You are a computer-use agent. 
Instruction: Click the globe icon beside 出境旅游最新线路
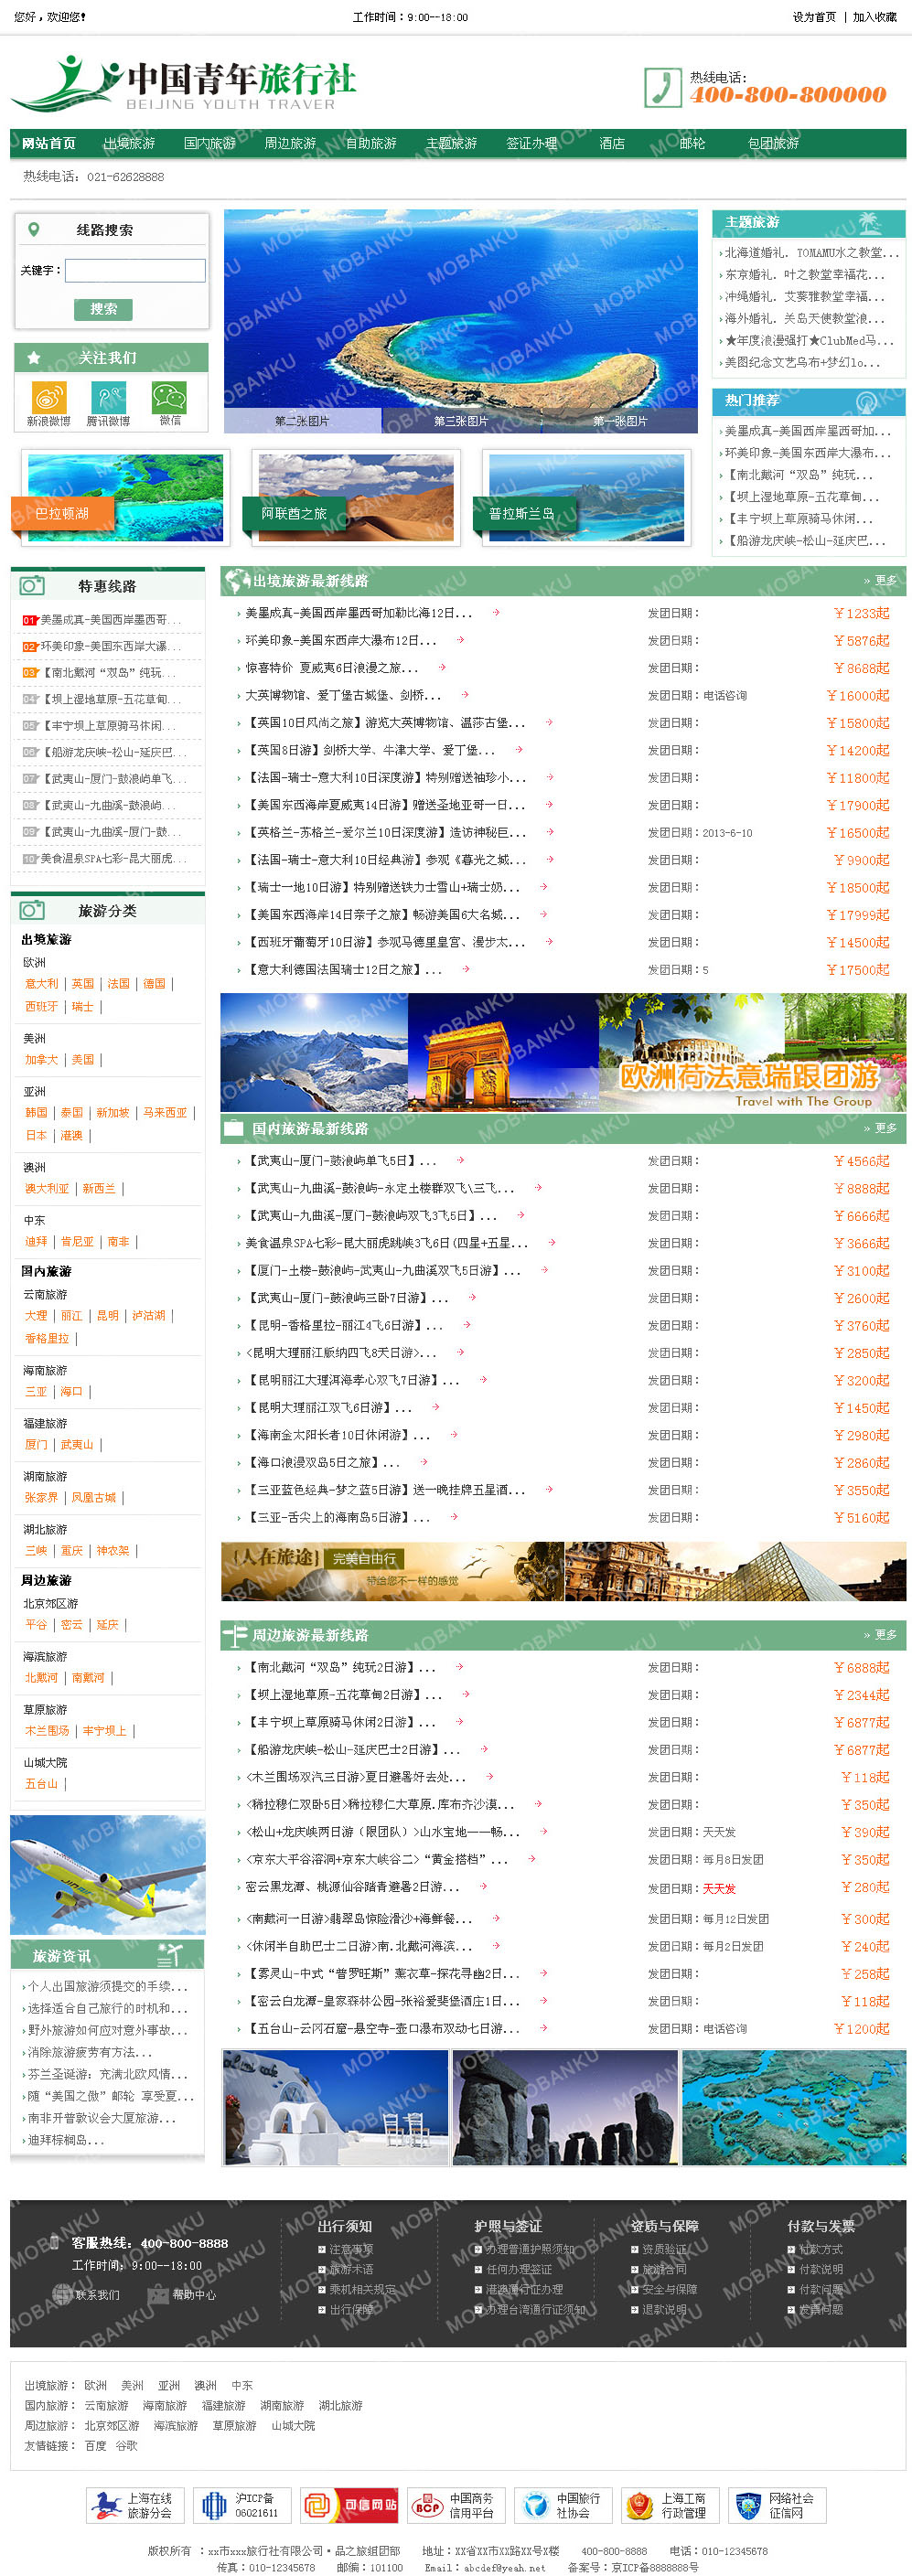[237, 580]
